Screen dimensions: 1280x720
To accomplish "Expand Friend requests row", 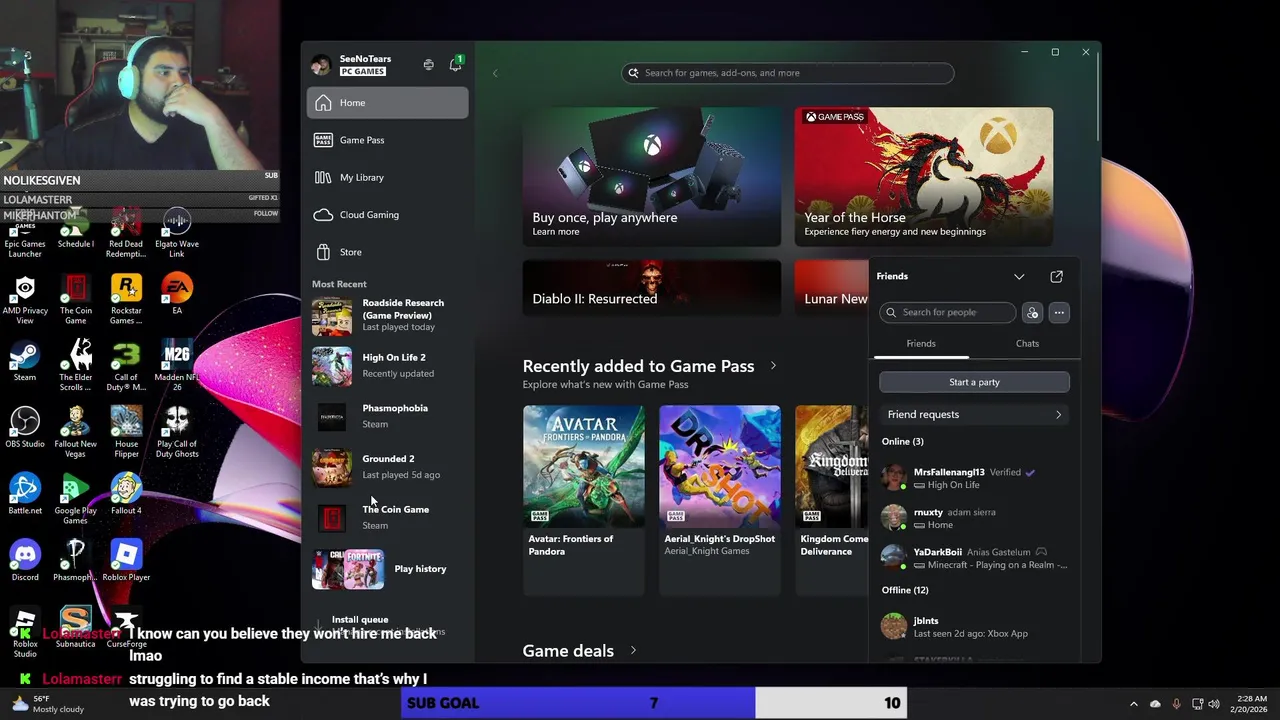I will coord(974,414).
